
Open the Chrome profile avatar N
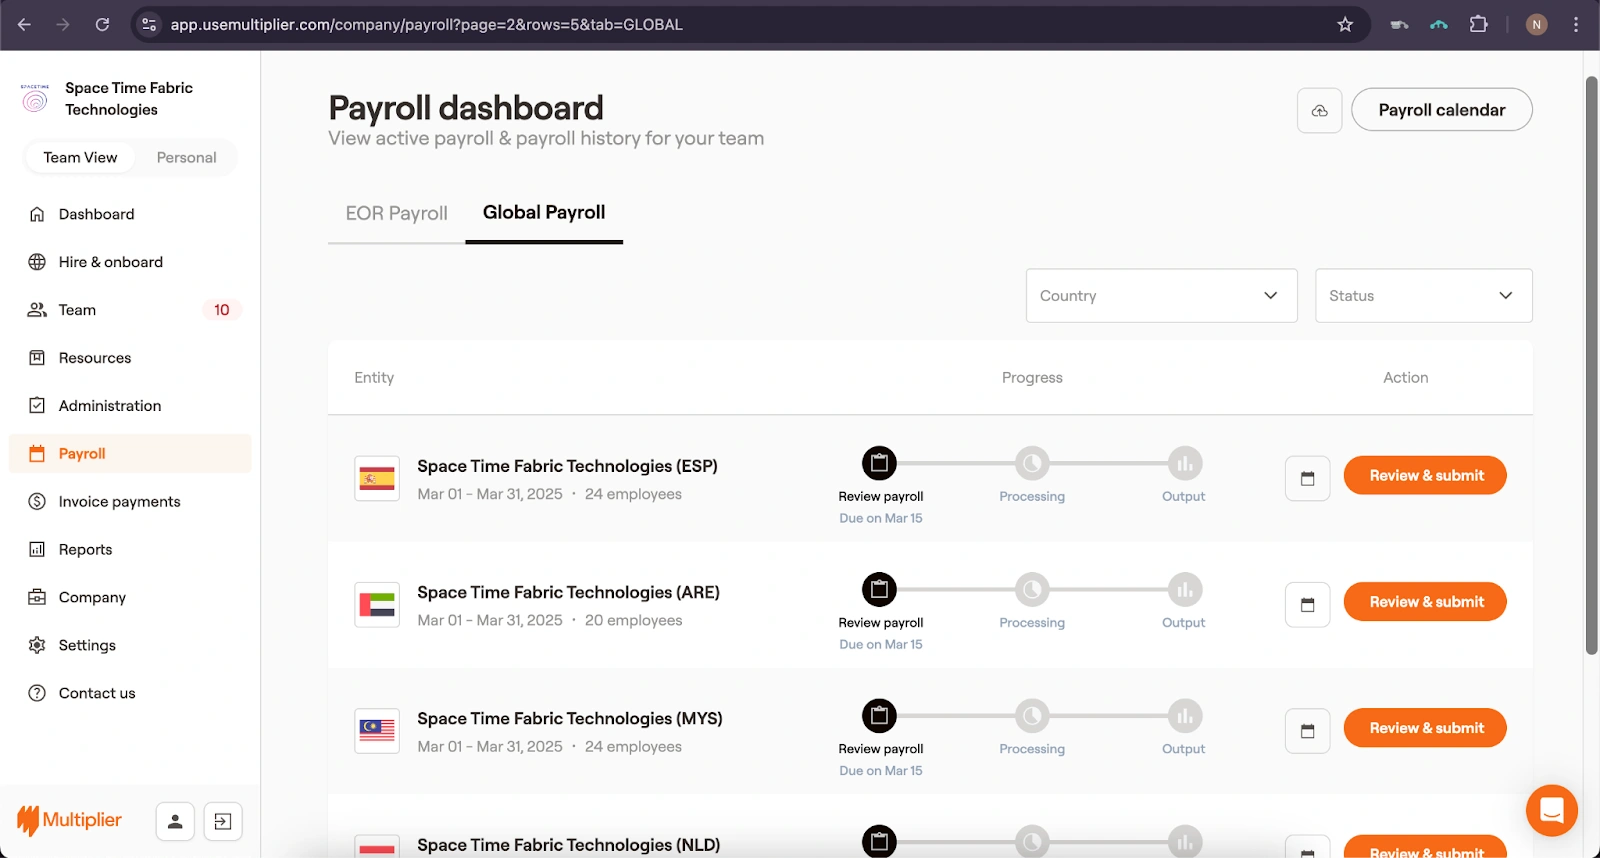(1537, 25)
